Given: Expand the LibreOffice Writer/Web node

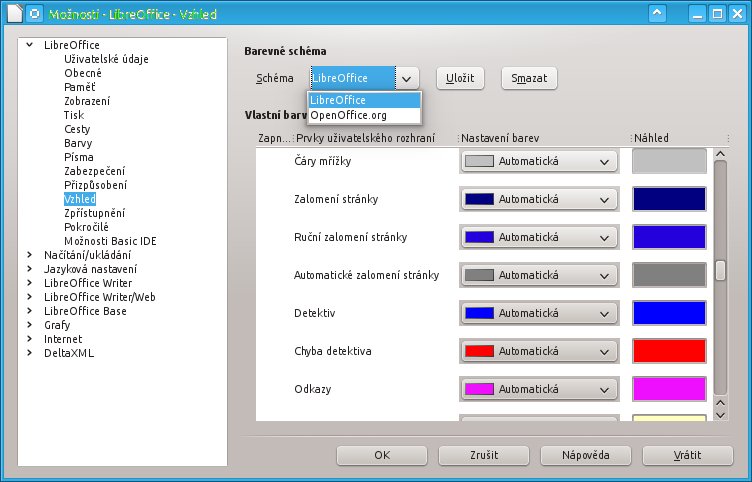Looking at the screenshot, I should tap(30, 296).
